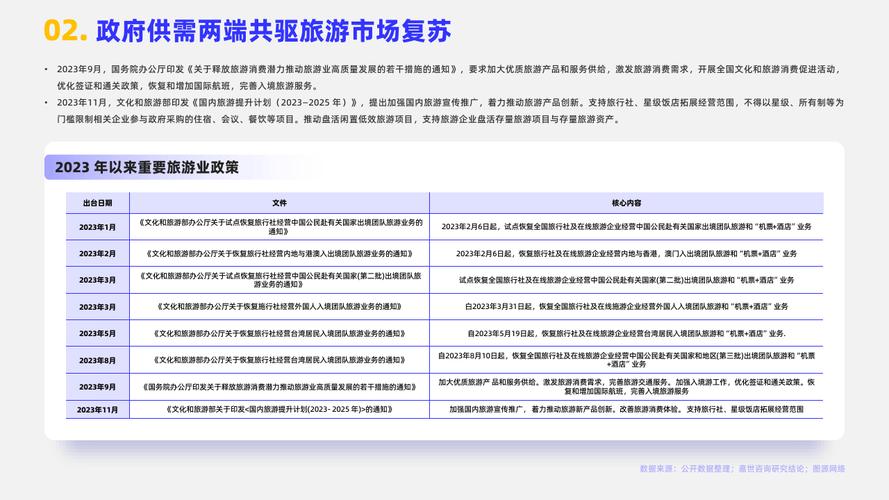Select the 2023年8月 date cell
889x500 pixels.
98,361
